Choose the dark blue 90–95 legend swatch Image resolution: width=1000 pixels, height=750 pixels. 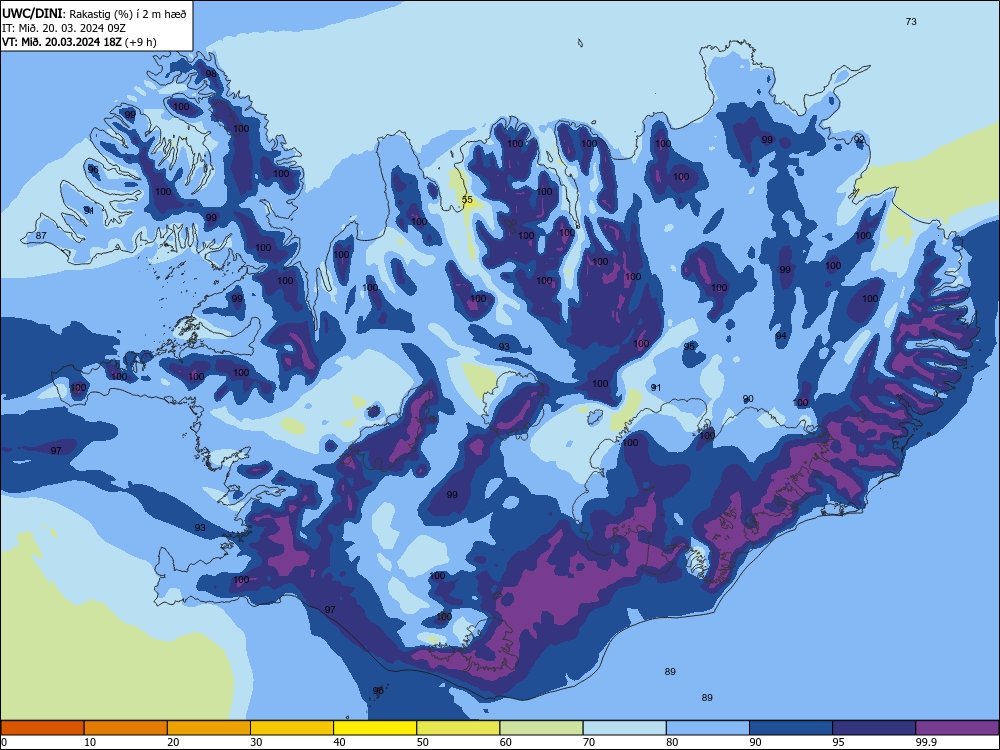coord(791,728)
